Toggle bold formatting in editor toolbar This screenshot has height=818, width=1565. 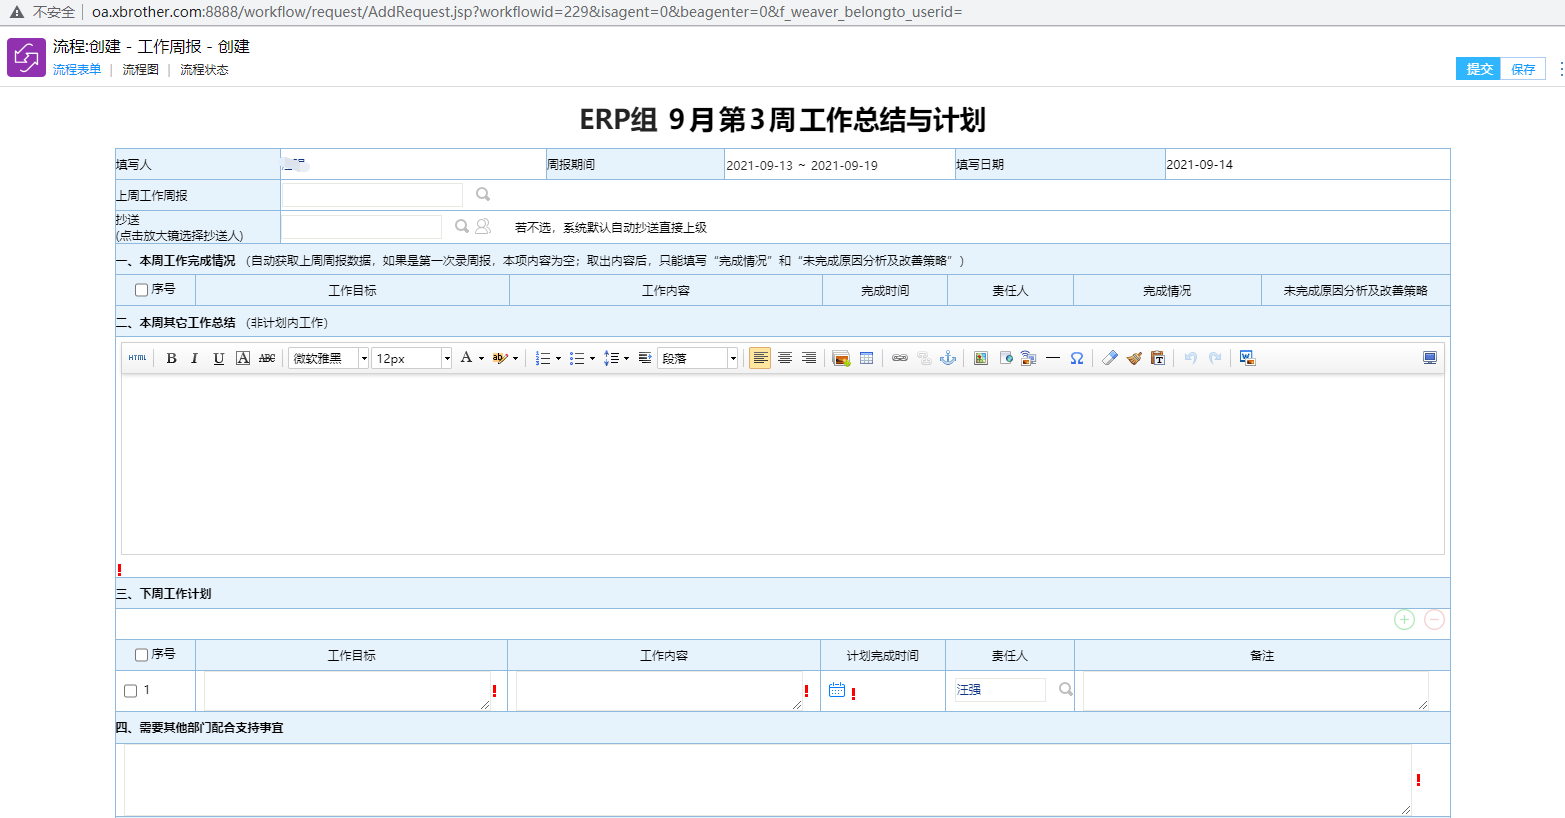click(x=171, y=358)
